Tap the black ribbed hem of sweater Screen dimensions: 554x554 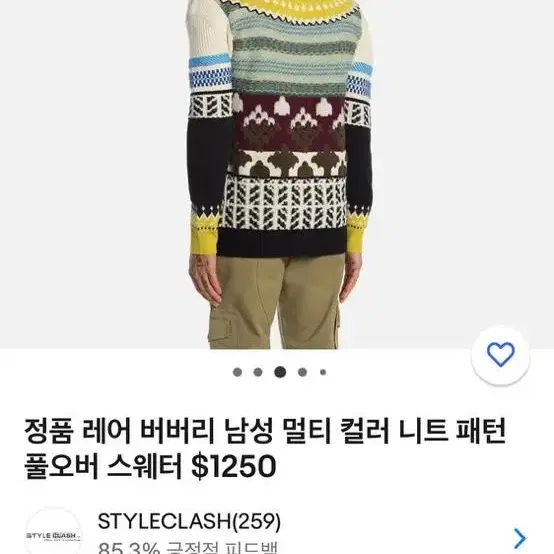click(x=282, y=242)
